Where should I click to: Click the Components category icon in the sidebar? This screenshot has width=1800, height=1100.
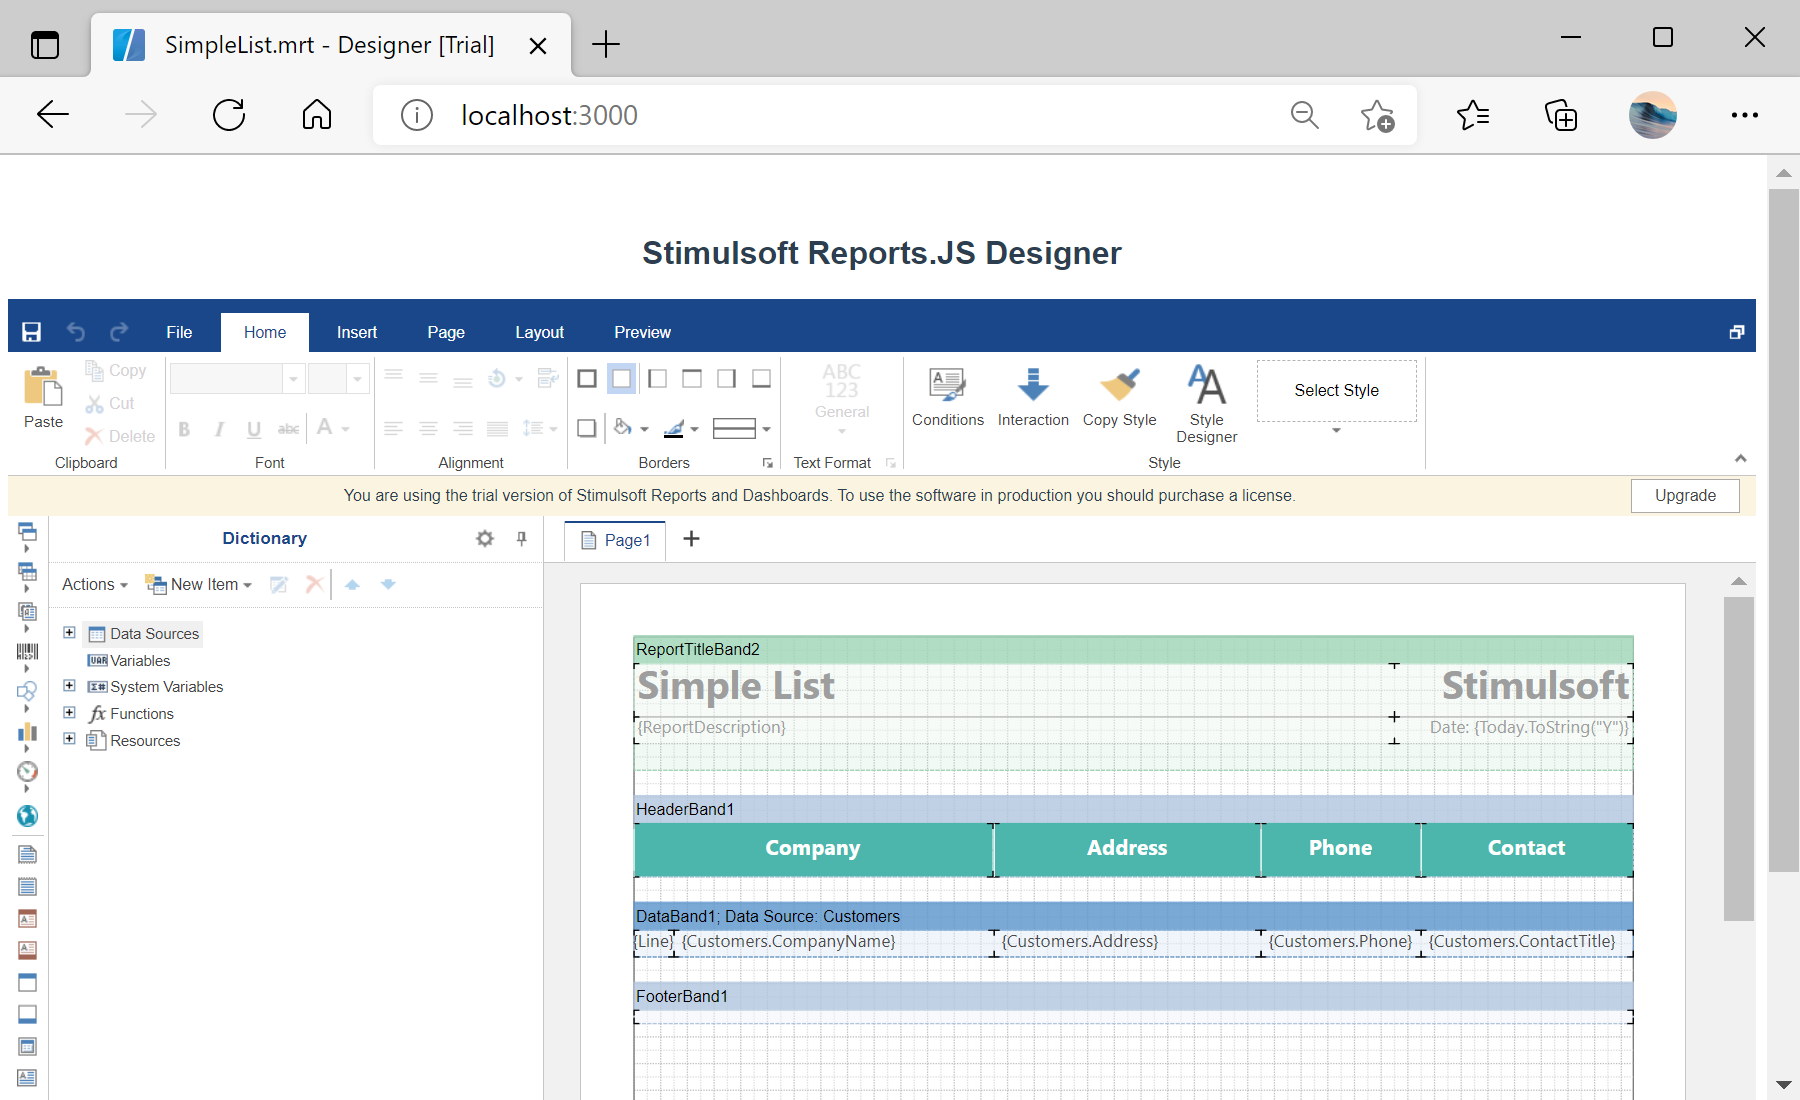[x=27, y=611]
